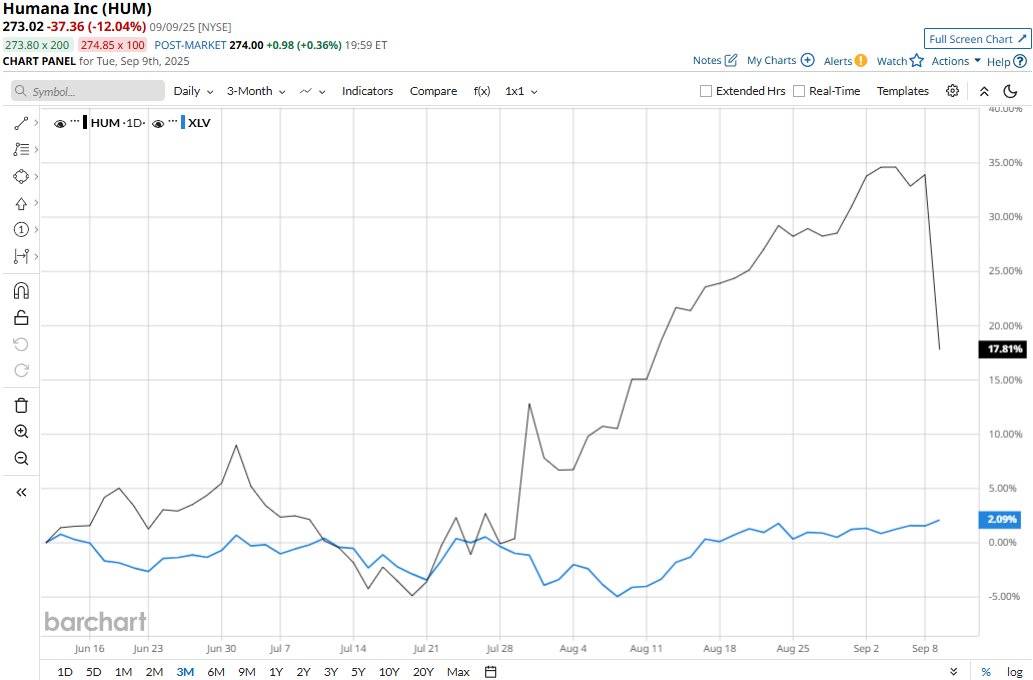
Task: Select the numbered label tool
Action: click(x=21, y=229)
